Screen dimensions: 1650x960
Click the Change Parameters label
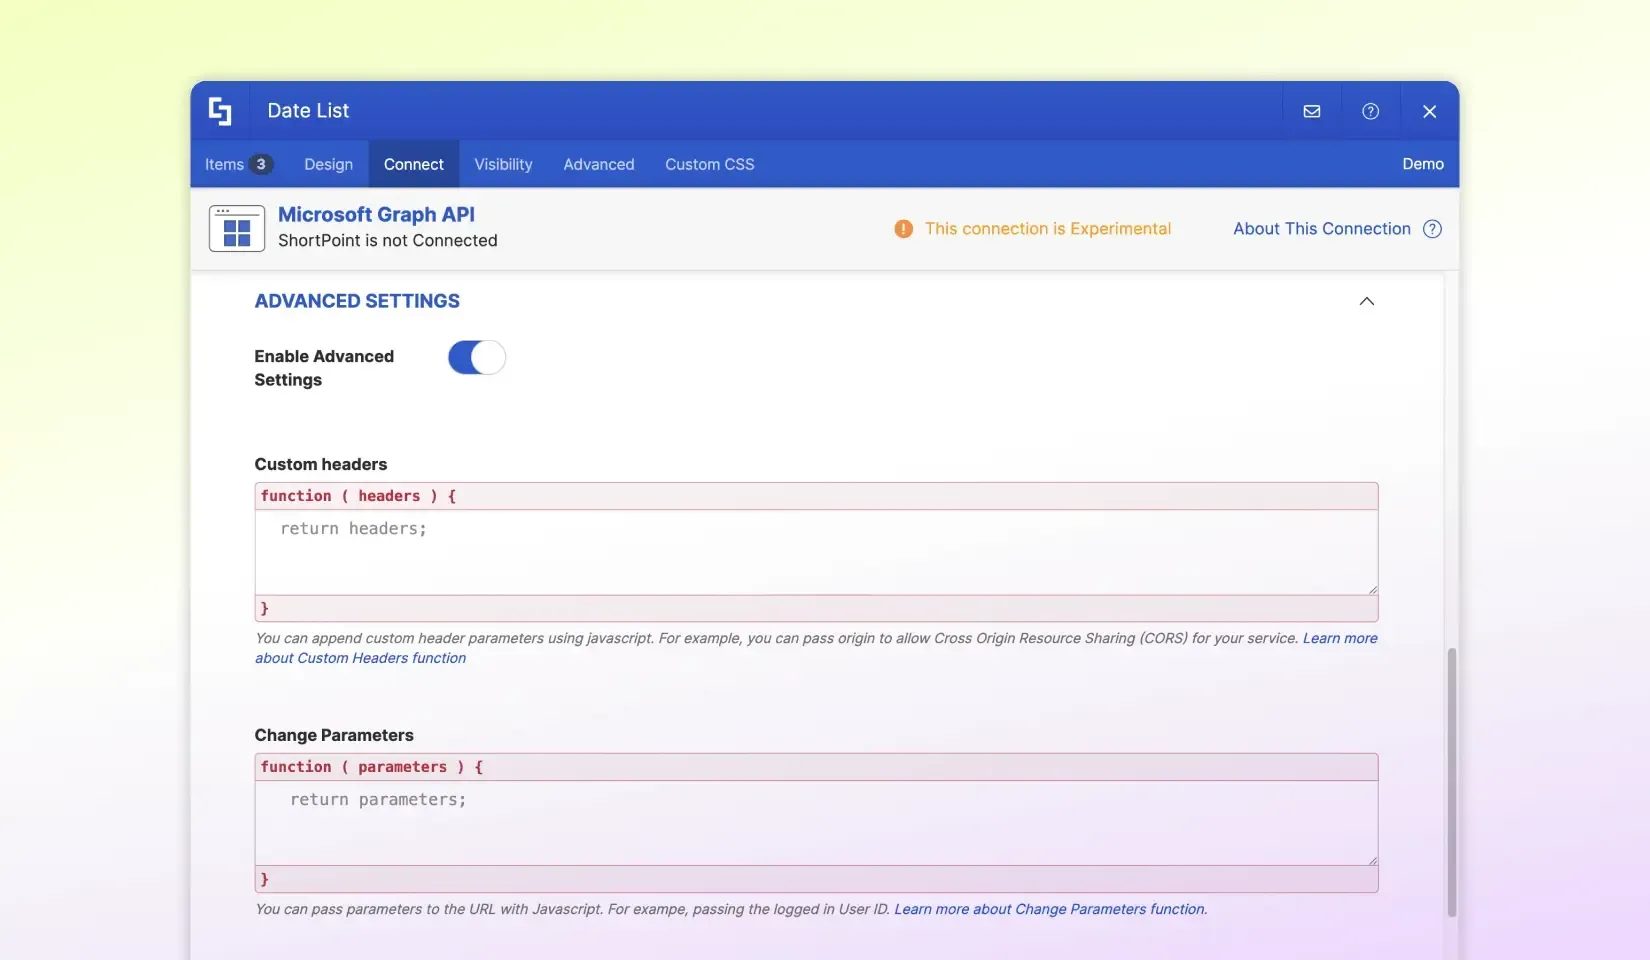coord(334,735)
